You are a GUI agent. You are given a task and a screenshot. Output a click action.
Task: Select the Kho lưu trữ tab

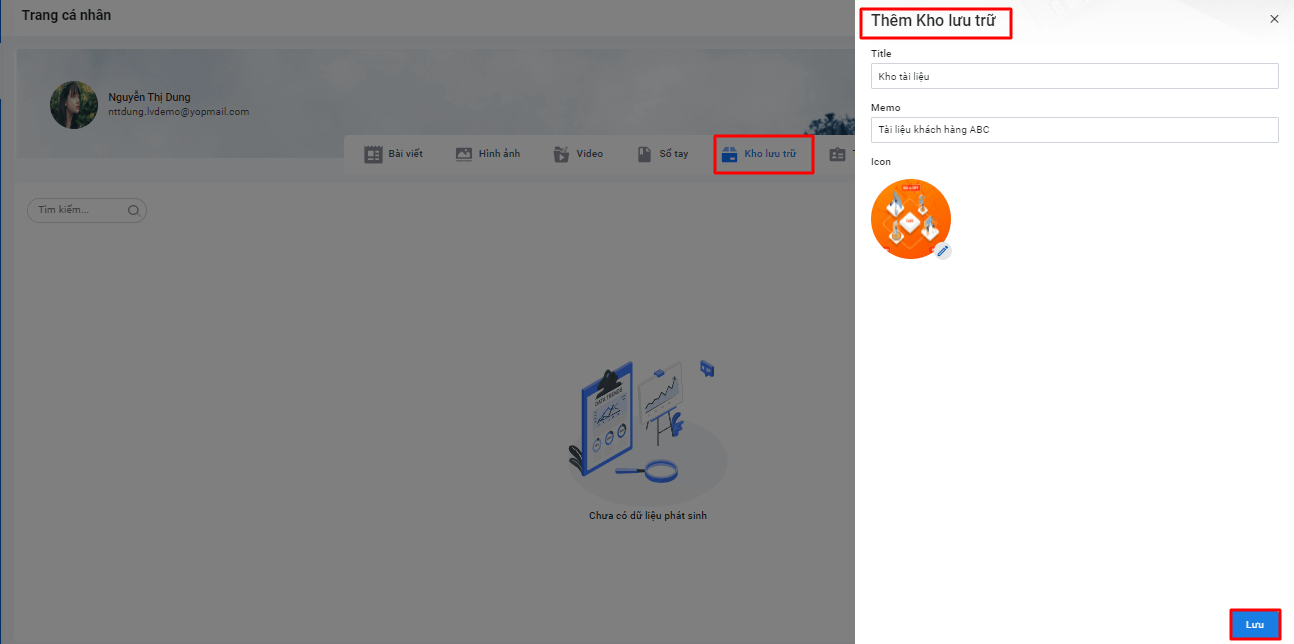pos(769,155)
